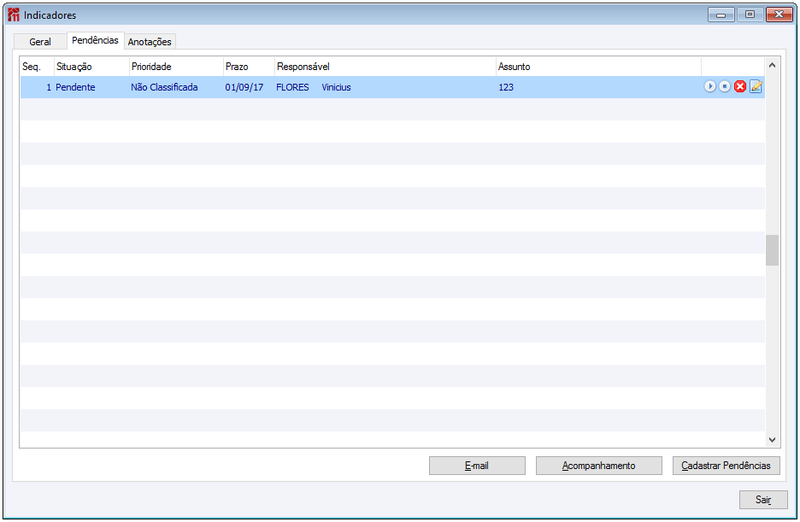Click Cadastrar Pendências button
Image resolution: width=800 pixels, height=522 pixels.
pyautogui.click(x=726, y=465)
